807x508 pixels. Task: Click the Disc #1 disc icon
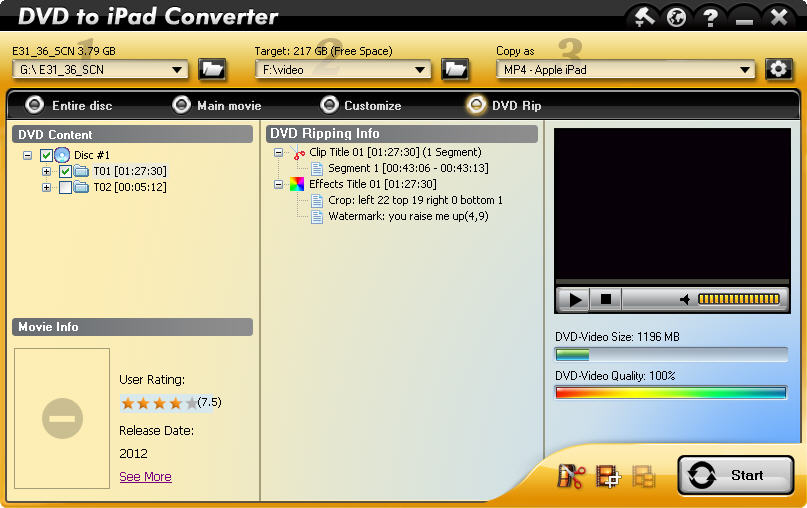pyautogui.click(x=62, y=155)
